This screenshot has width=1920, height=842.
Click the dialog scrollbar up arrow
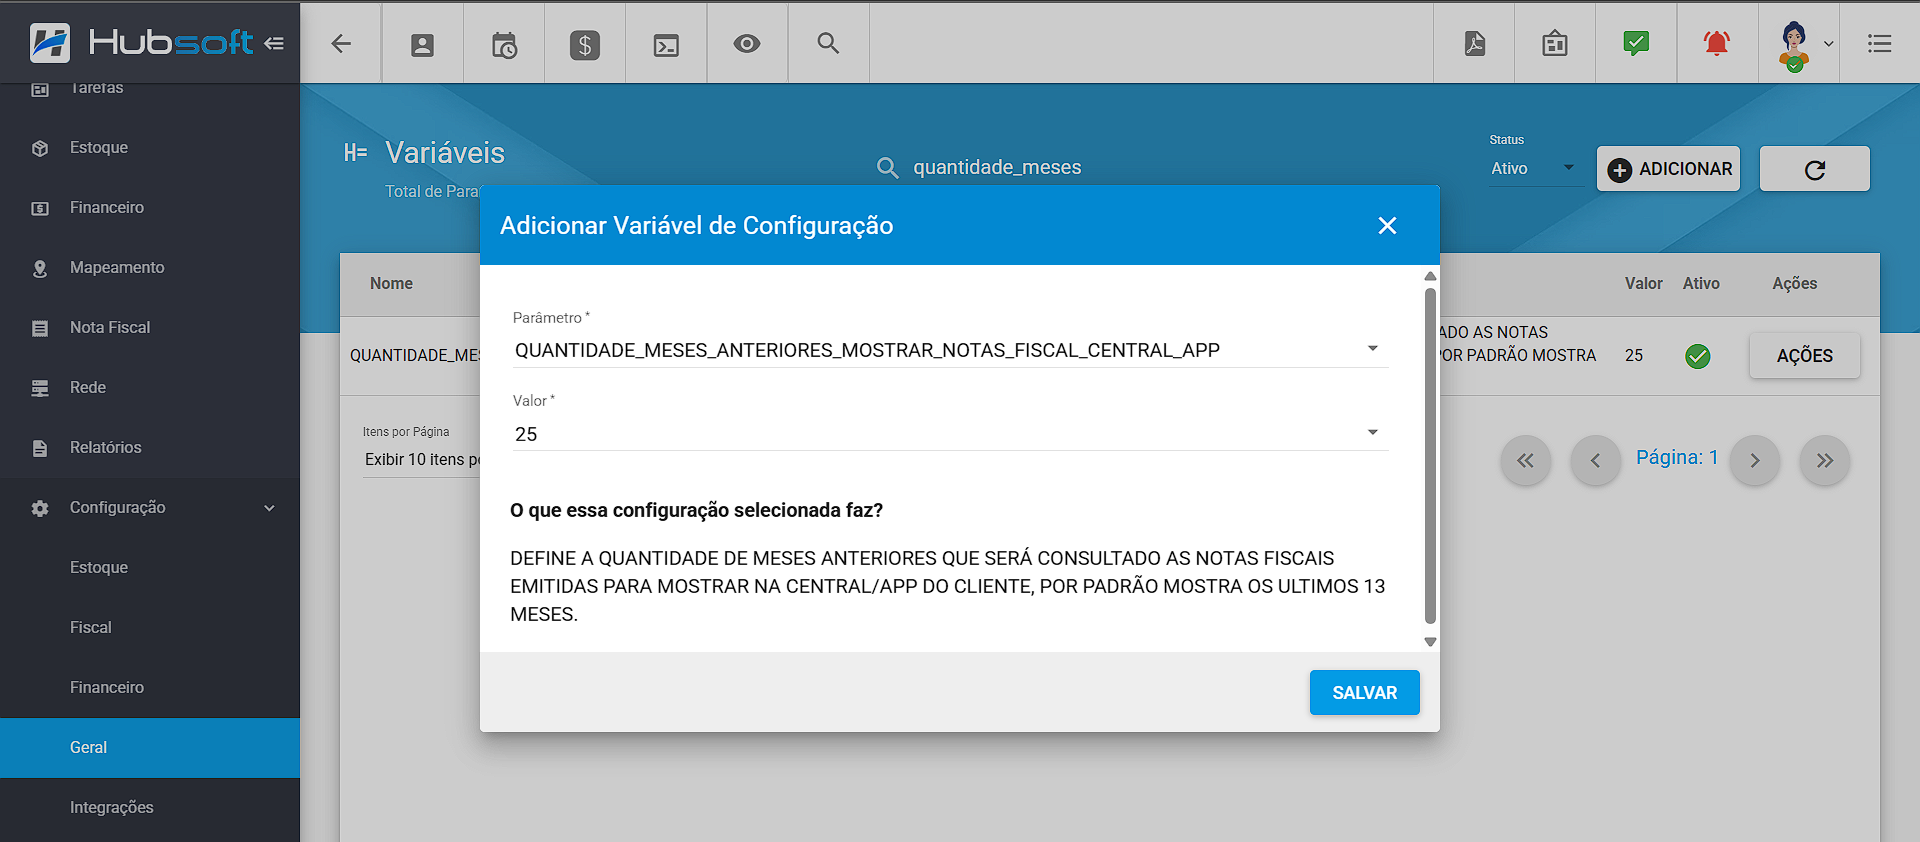pos(1430,276)
